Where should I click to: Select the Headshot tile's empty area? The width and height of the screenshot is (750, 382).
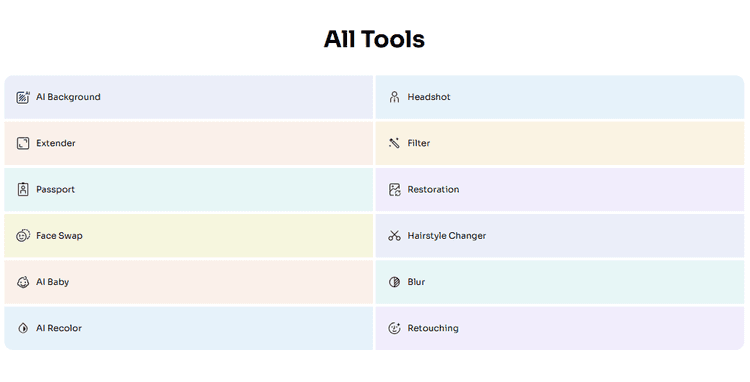coord(597,97)
